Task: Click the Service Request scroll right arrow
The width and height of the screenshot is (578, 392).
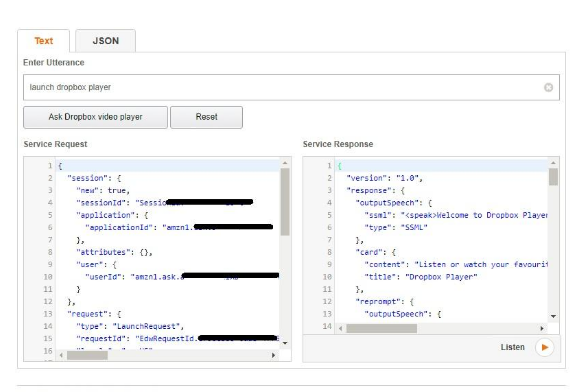Action: pos(273,355)
